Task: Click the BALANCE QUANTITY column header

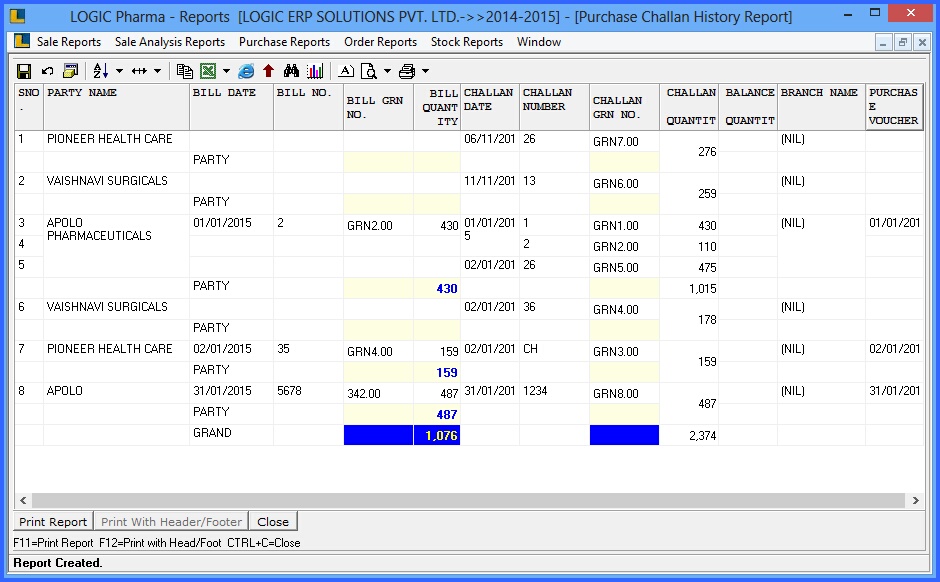Action: click(748, 107)
